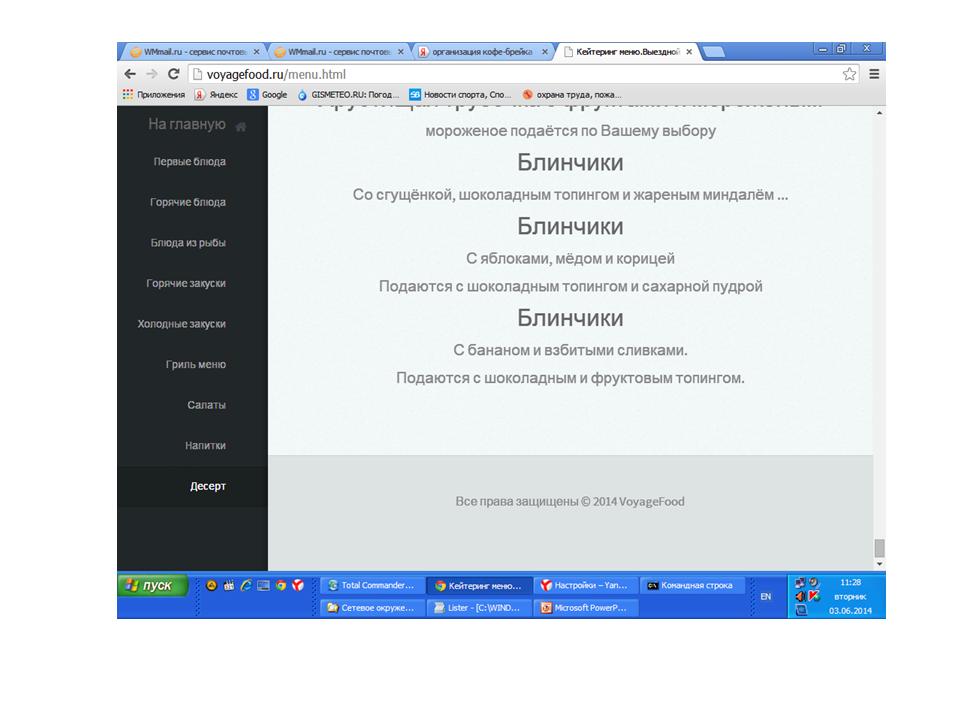Click the Кейтеринг меню taskbar button
Image resolution: width=960 pixels, height=720 pixels.
(479, 585)
